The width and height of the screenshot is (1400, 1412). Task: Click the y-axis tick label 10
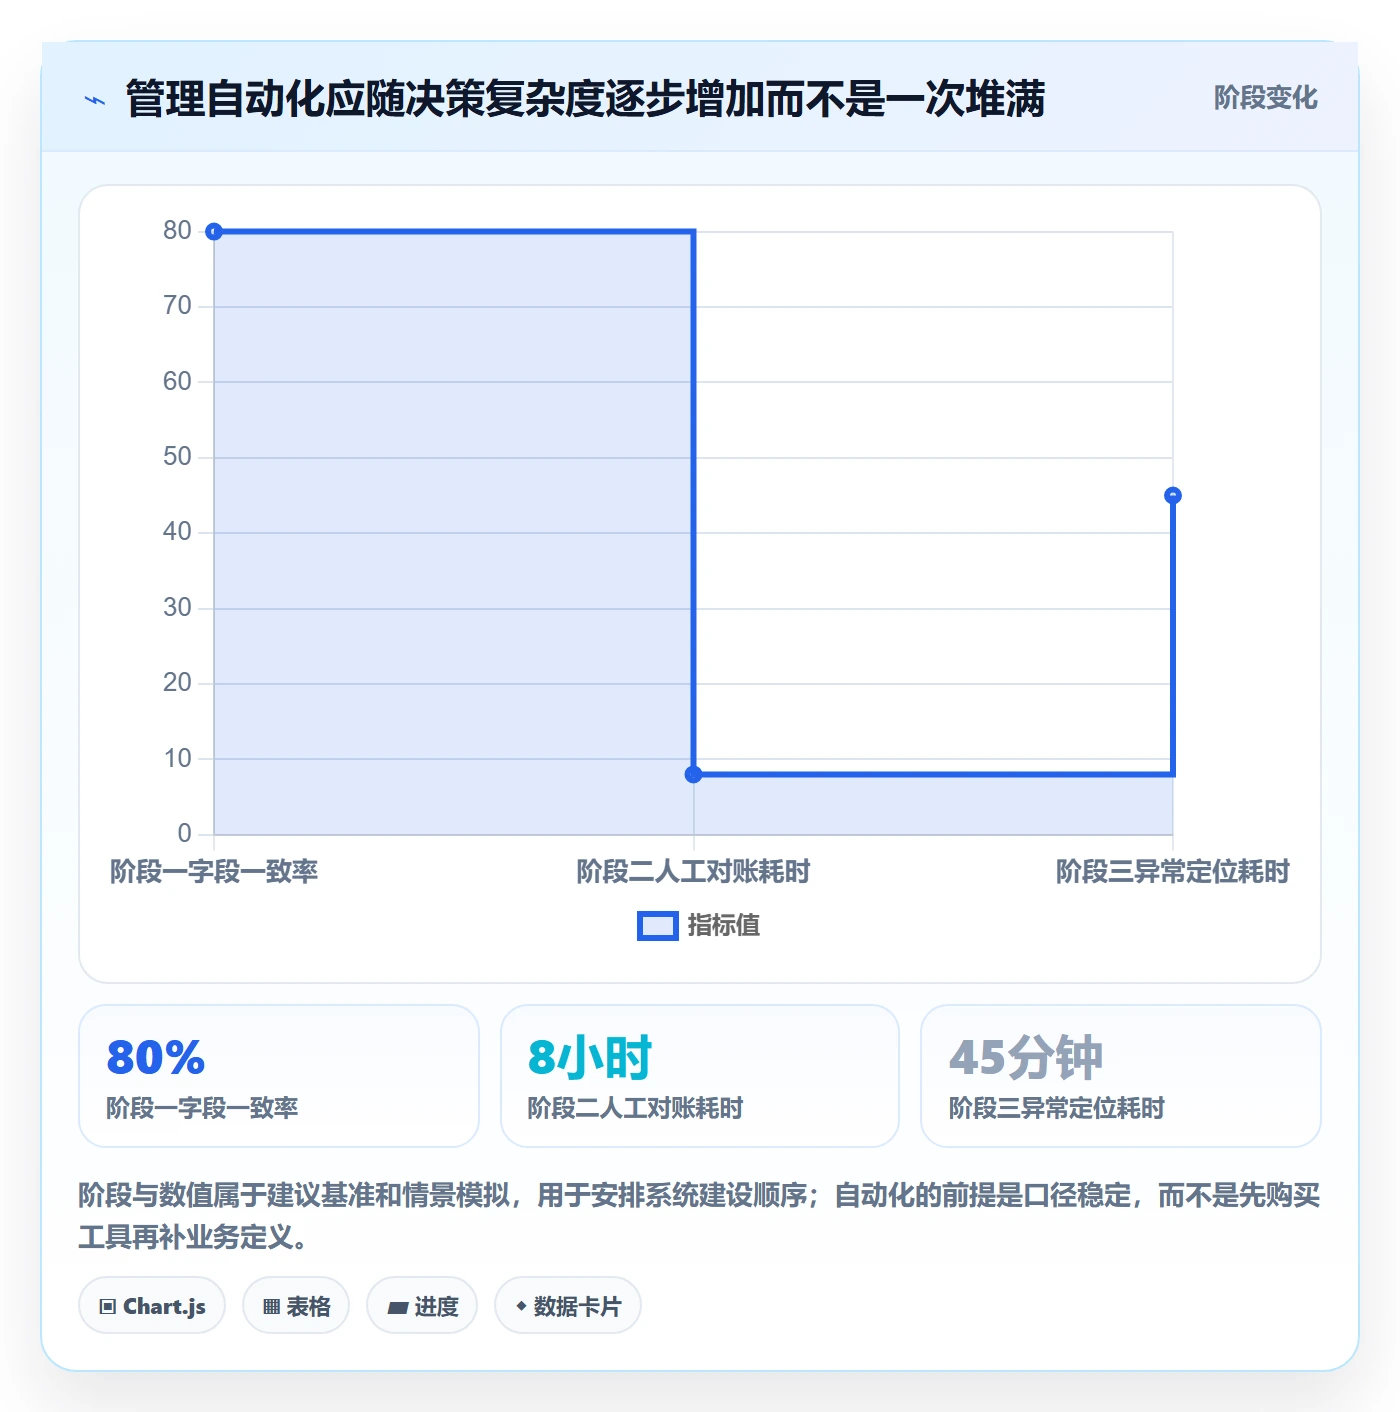tap(177, 759)
